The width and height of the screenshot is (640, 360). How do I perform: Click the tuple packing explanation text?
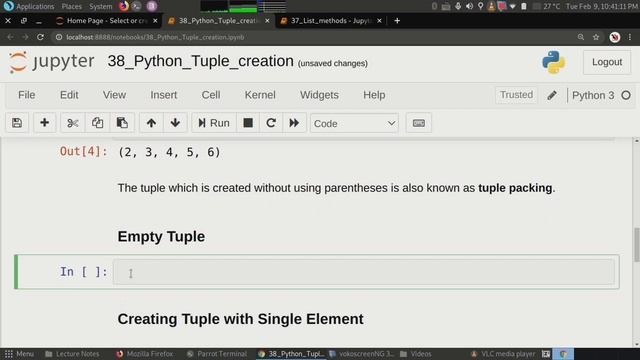(x=336, y=188)
